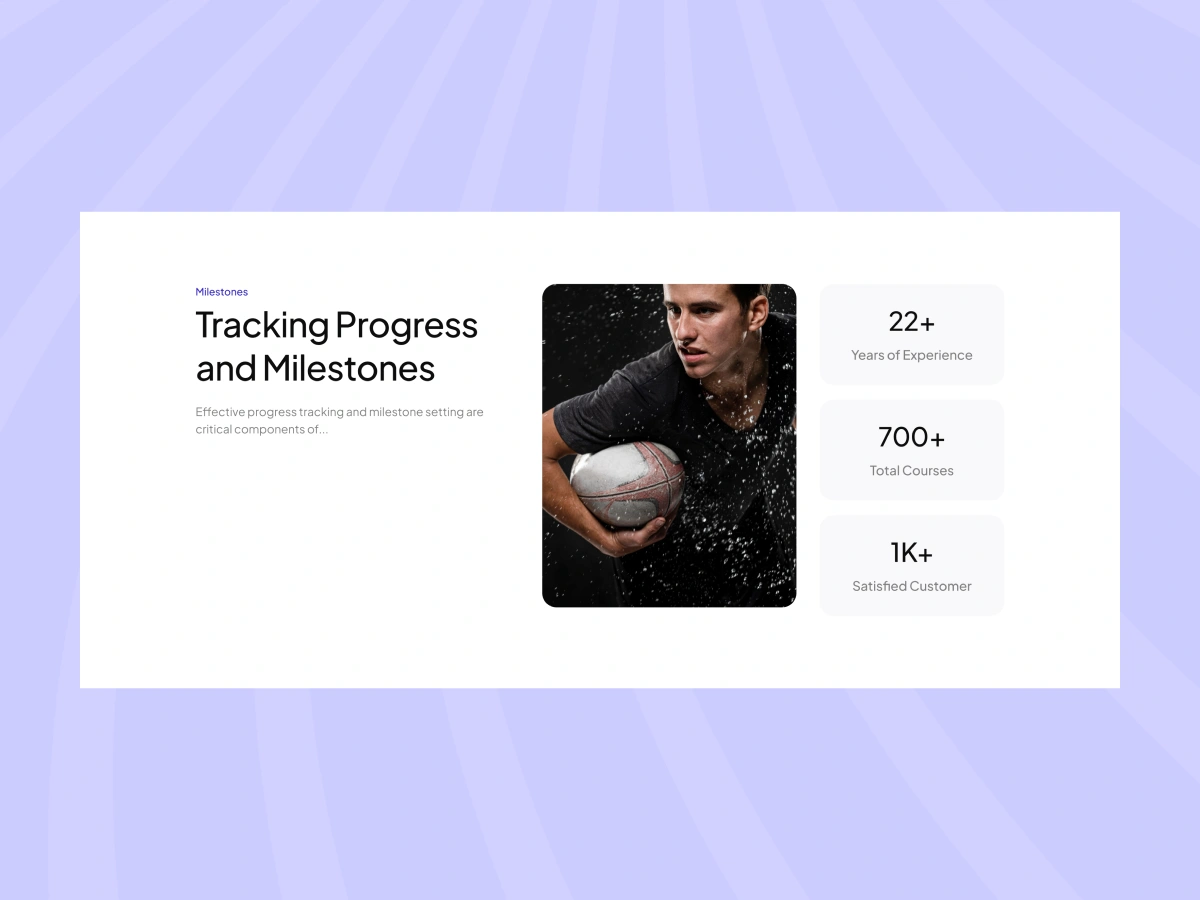Click the small purple Milestones label

pos(221,292)
